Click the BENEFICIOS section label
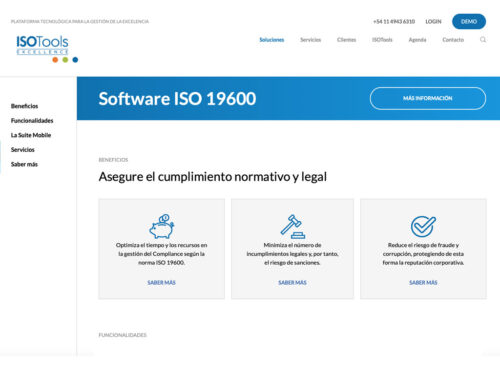500x375 pixels. point(113,160)
